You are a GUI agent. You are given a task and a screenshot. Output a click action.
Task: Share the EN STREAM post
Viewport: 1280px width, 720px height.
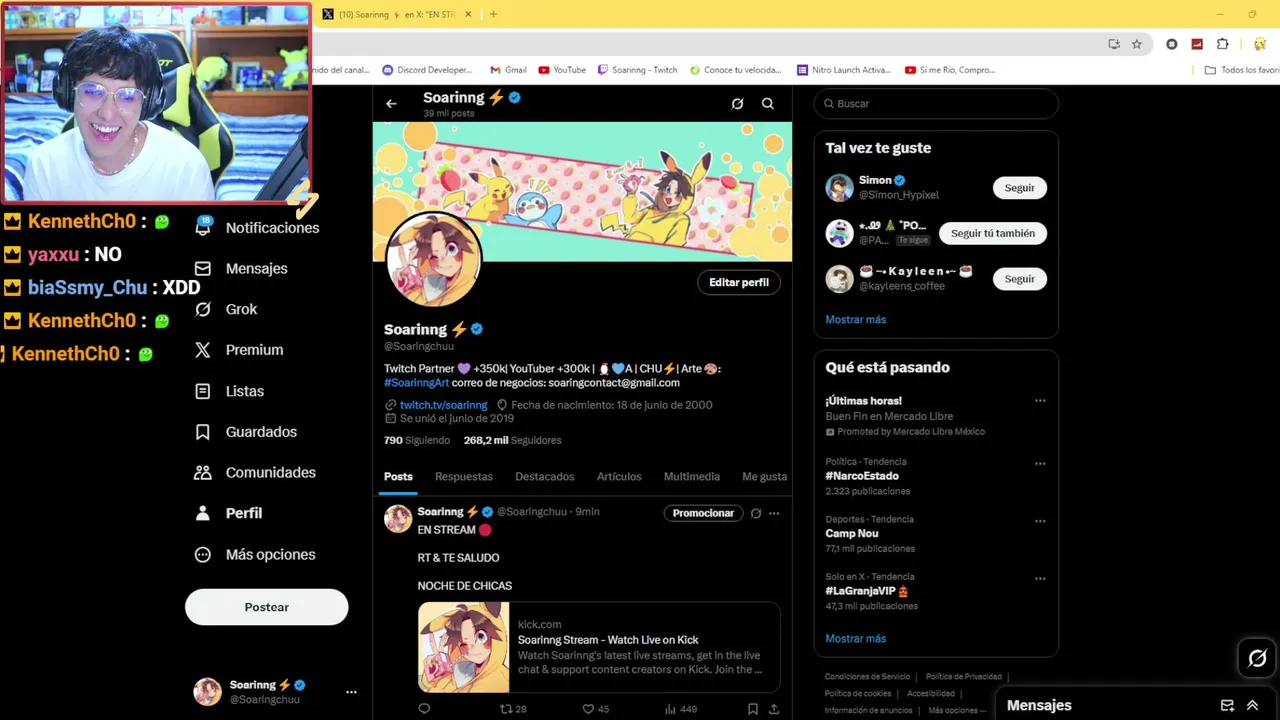pos(774,709)
